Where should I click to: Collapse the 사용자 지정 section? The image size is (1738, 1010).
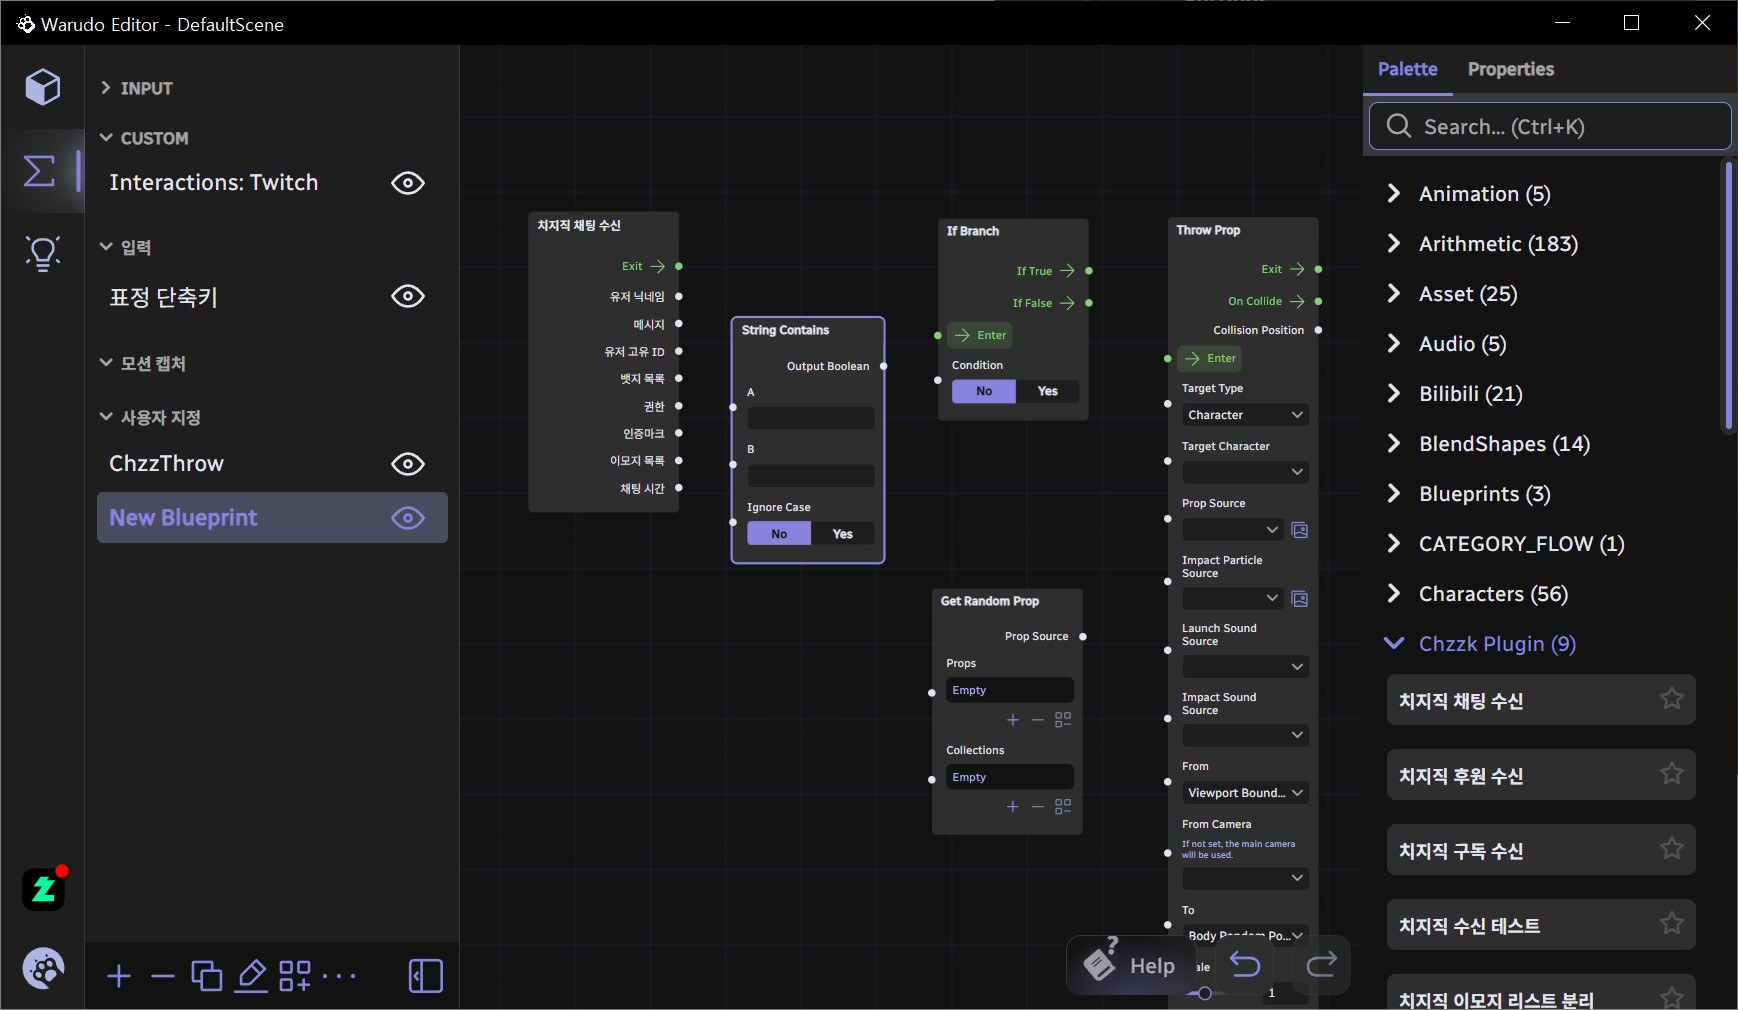pyautogui.click(x=151, y=417)
